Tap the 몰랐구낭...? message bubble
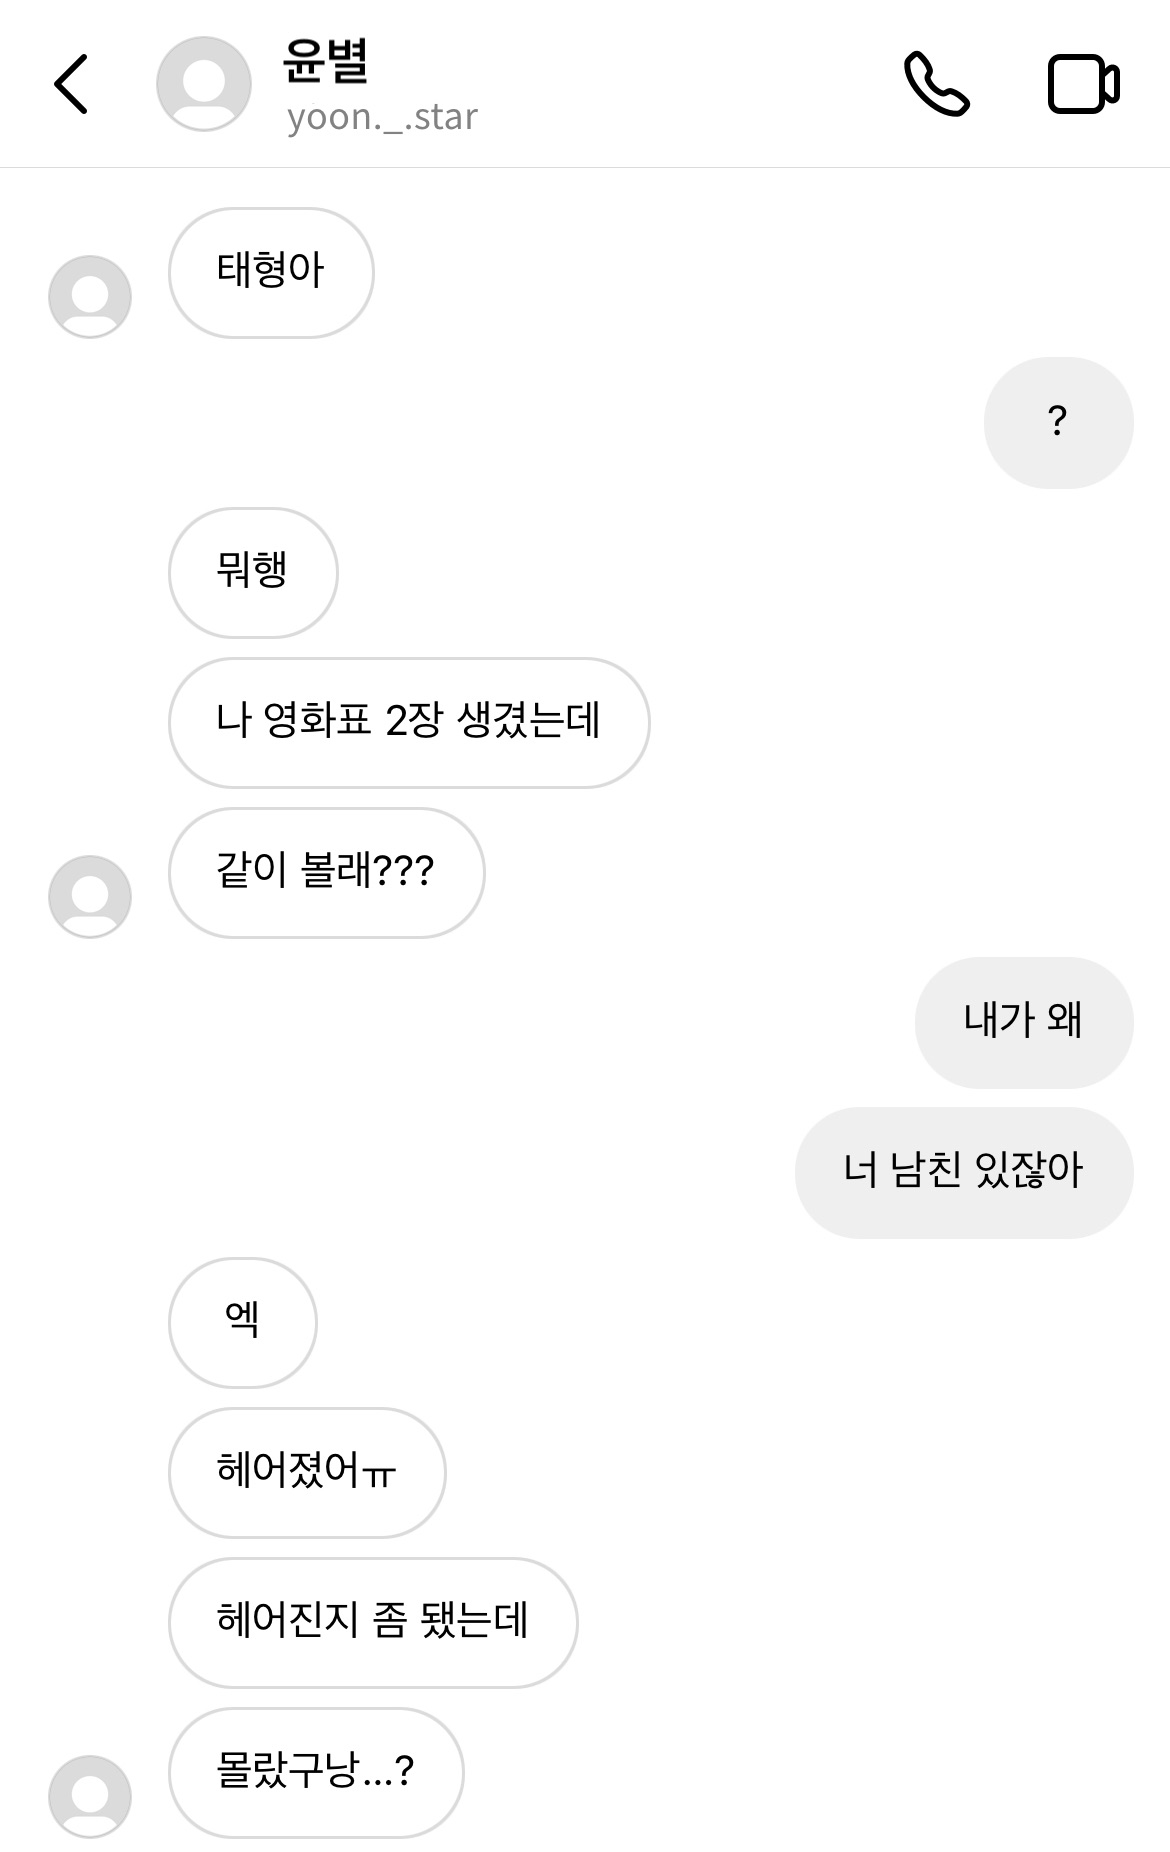Screen dimensions: 1170x1852 click(x=316, y=1772)
